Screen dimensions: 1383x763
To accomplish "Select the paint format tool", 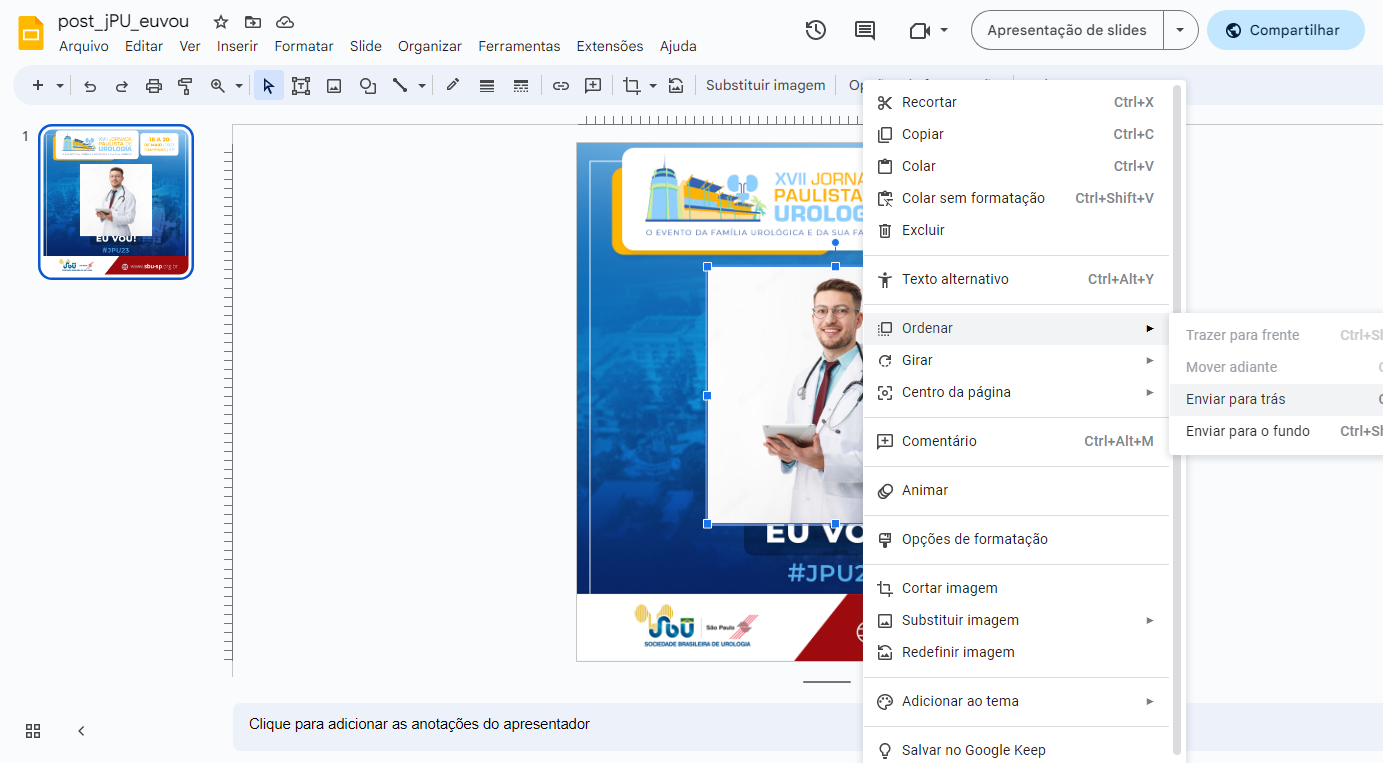I will pyautogui.click(x=185, y=86).
